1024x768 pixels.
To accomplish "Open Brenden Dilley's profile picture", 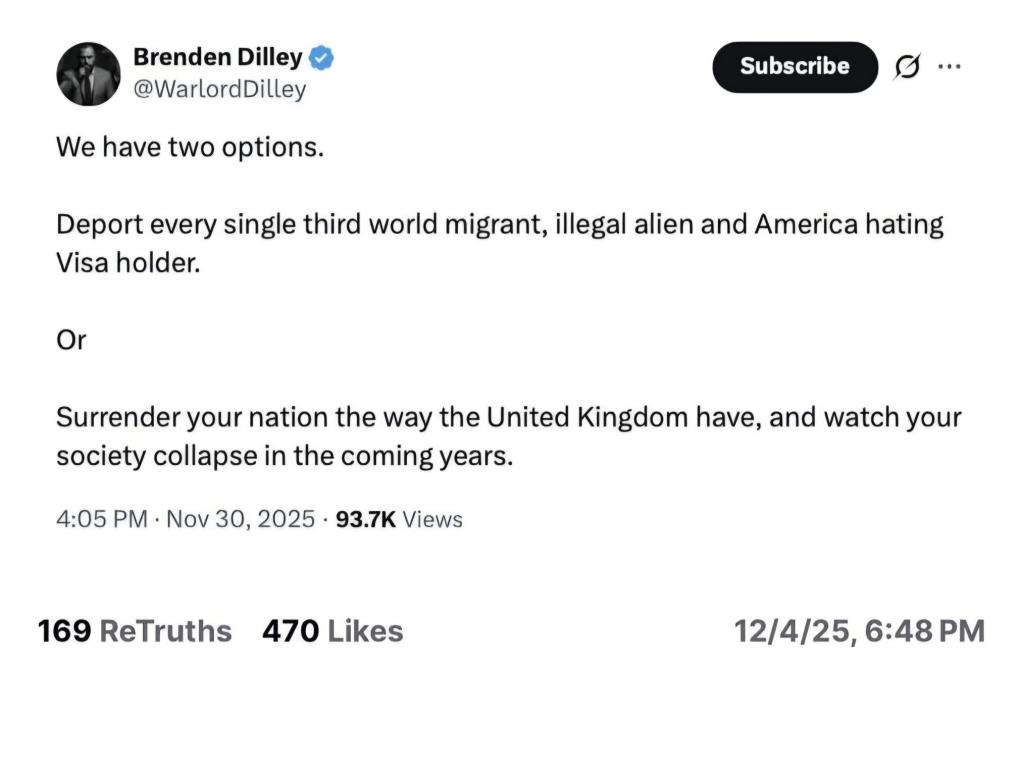I will click(88, 74).
